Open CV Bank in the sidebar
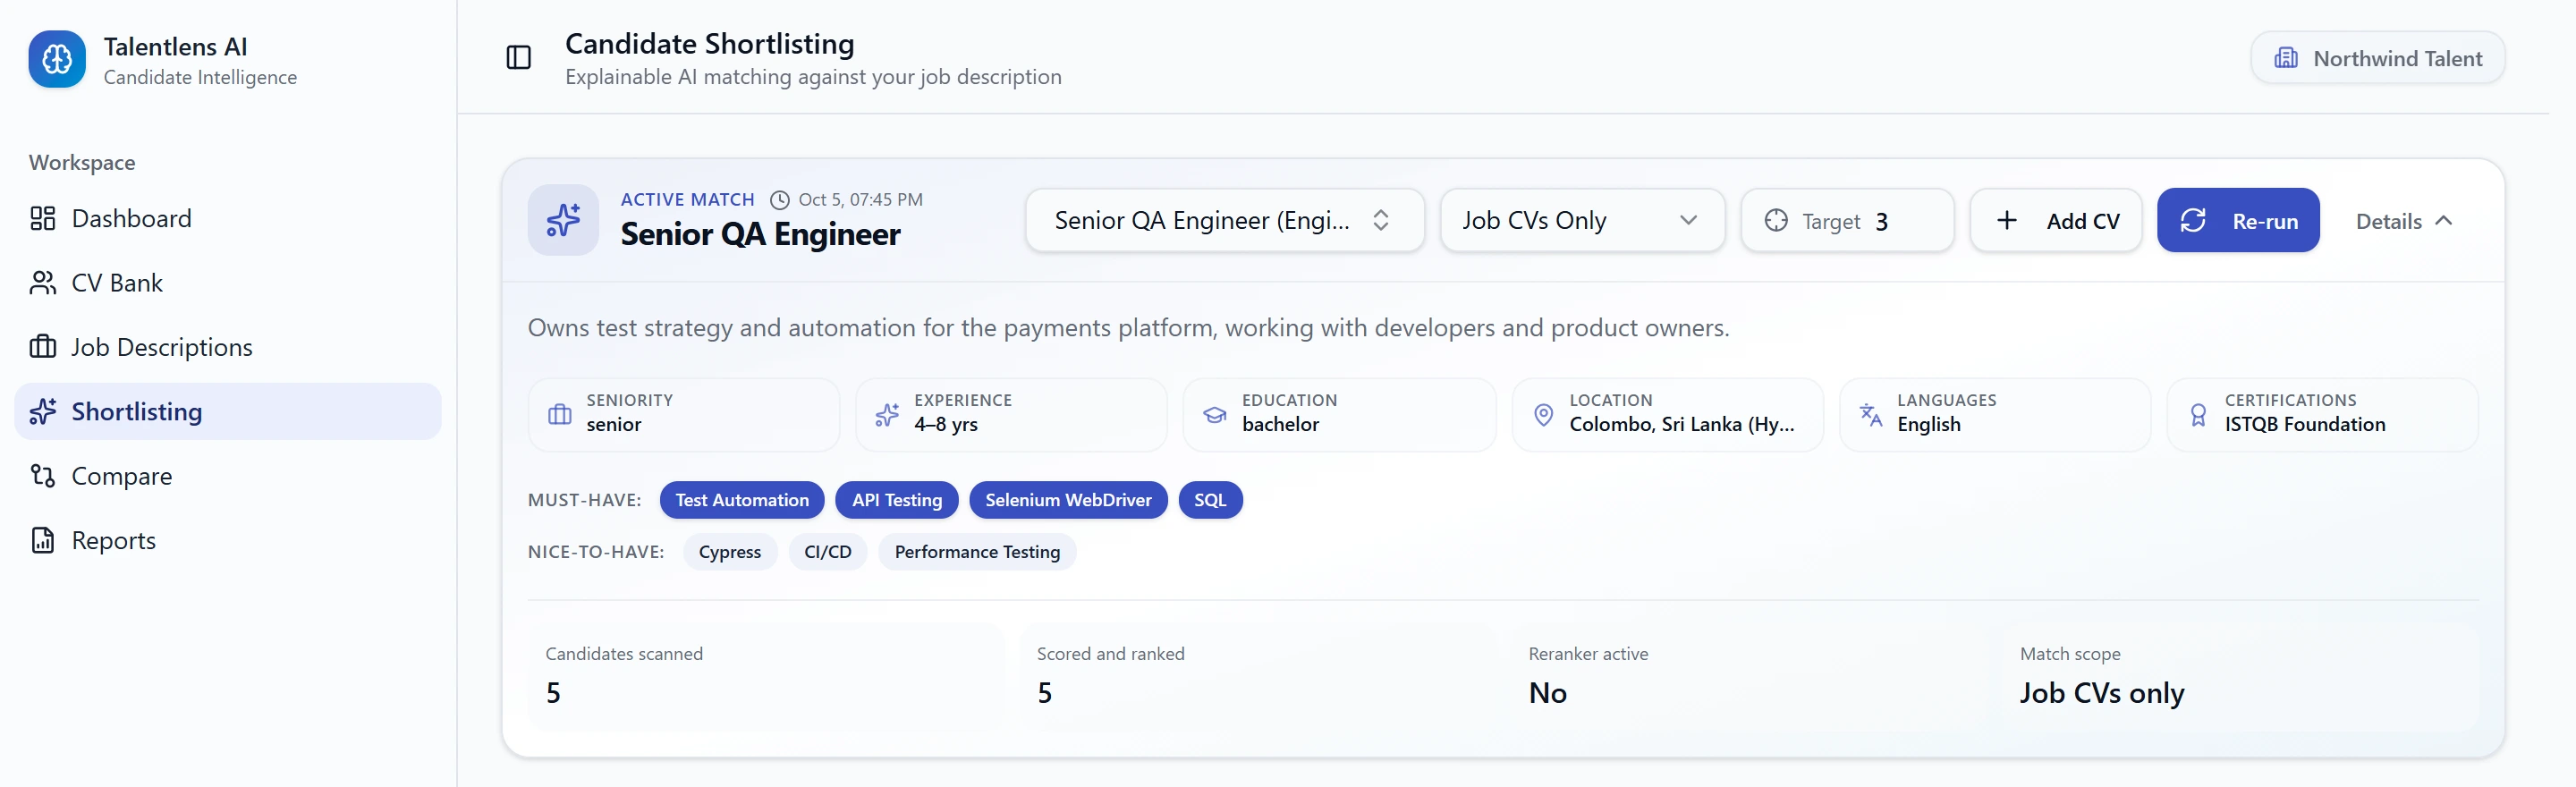Image resolution: width=2576 pixels, height=787 pixels. pos(228,283)
